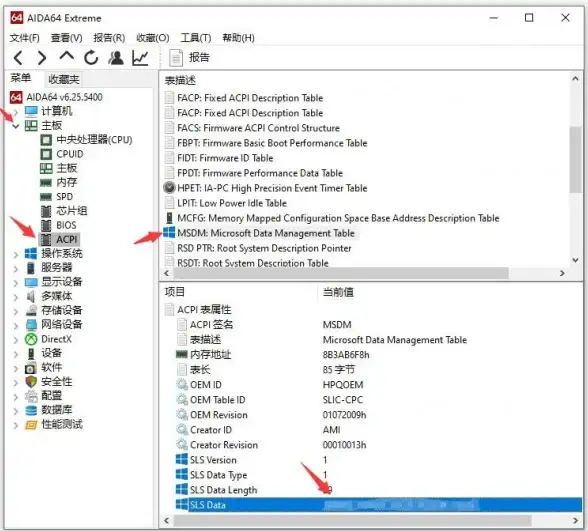Click the SPD memory icon
Image resolution: width=588 pixels, height=531 pixels.
46,197
